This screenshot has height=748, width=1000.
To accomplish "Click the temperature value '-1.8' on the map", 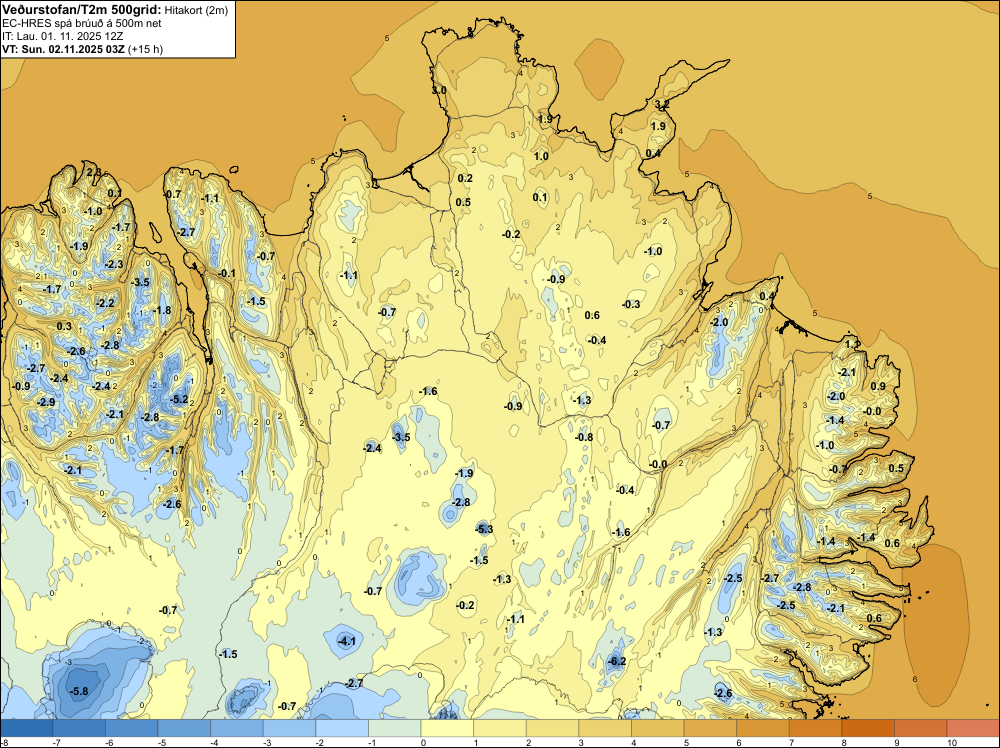I will pos(161,311).
